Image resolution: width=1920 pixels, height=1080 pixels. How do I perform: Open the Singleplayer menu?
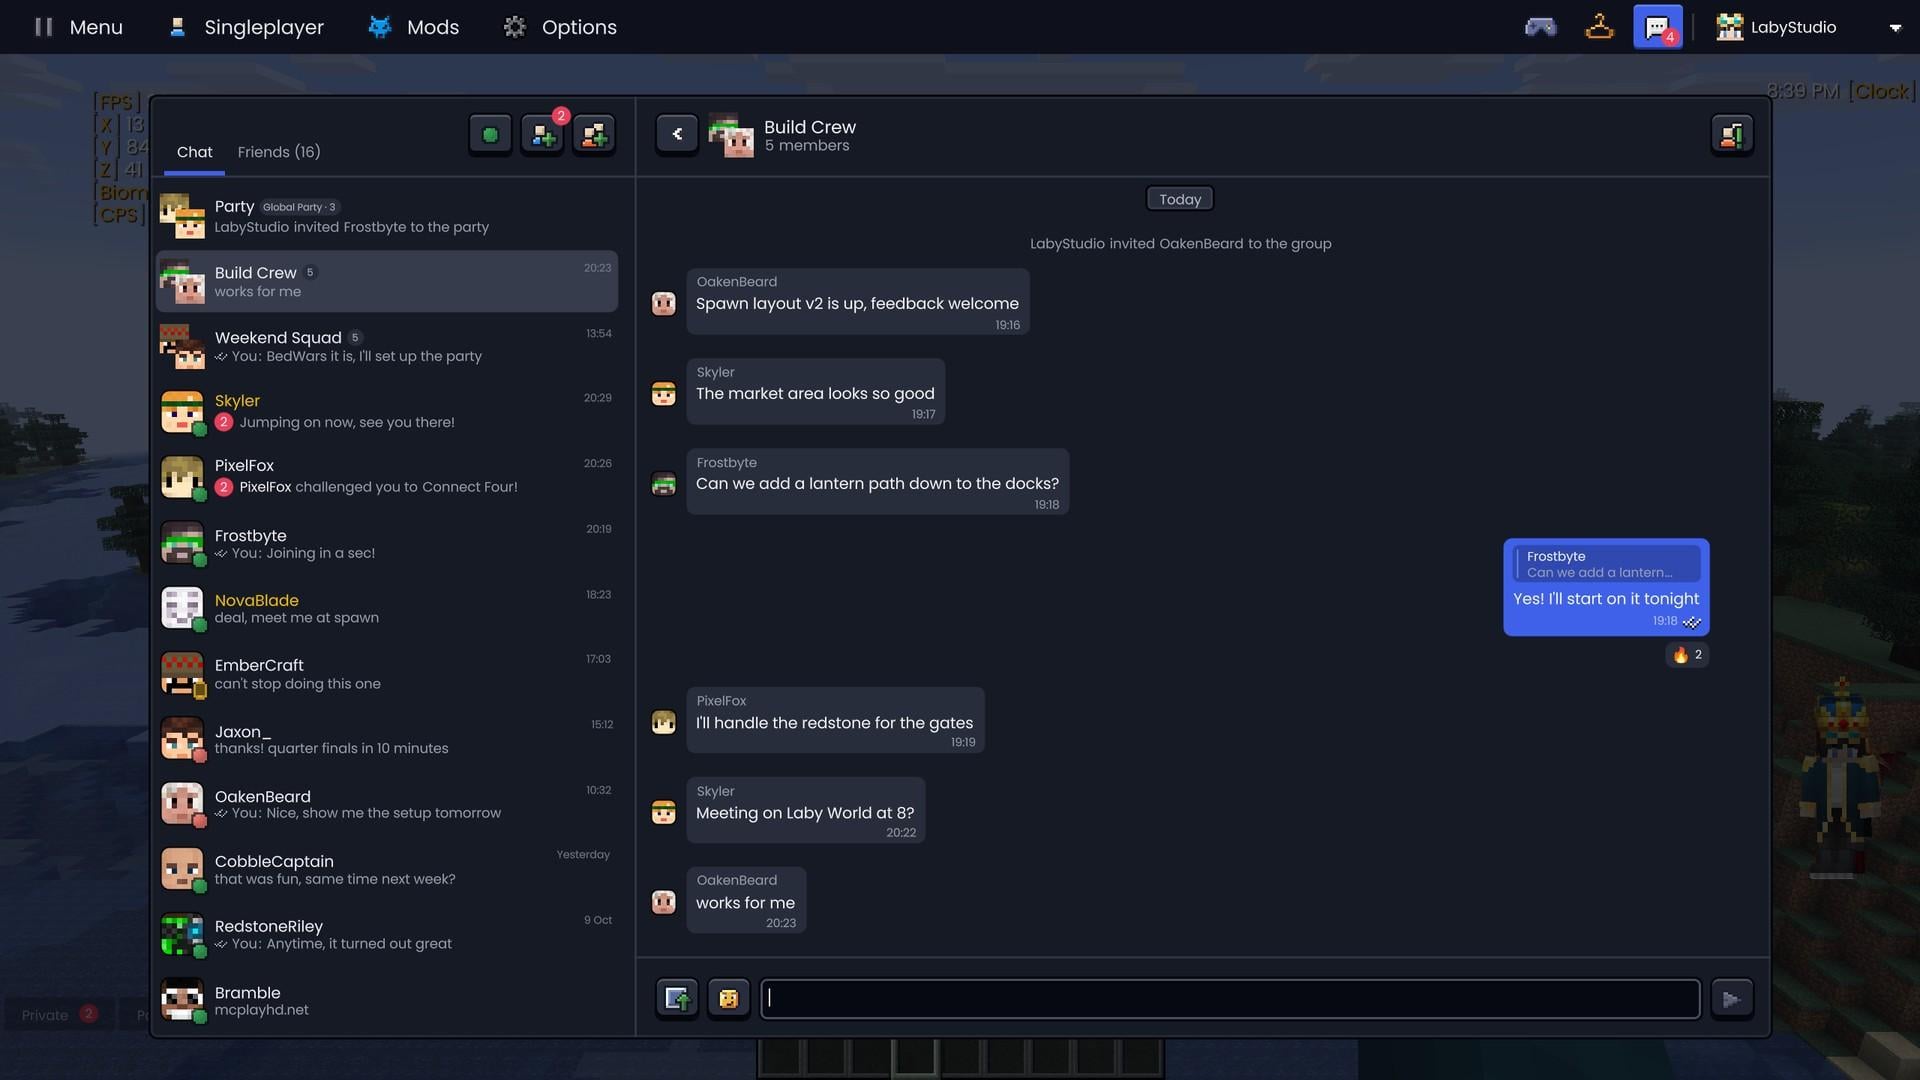click(x=246, y=27)
